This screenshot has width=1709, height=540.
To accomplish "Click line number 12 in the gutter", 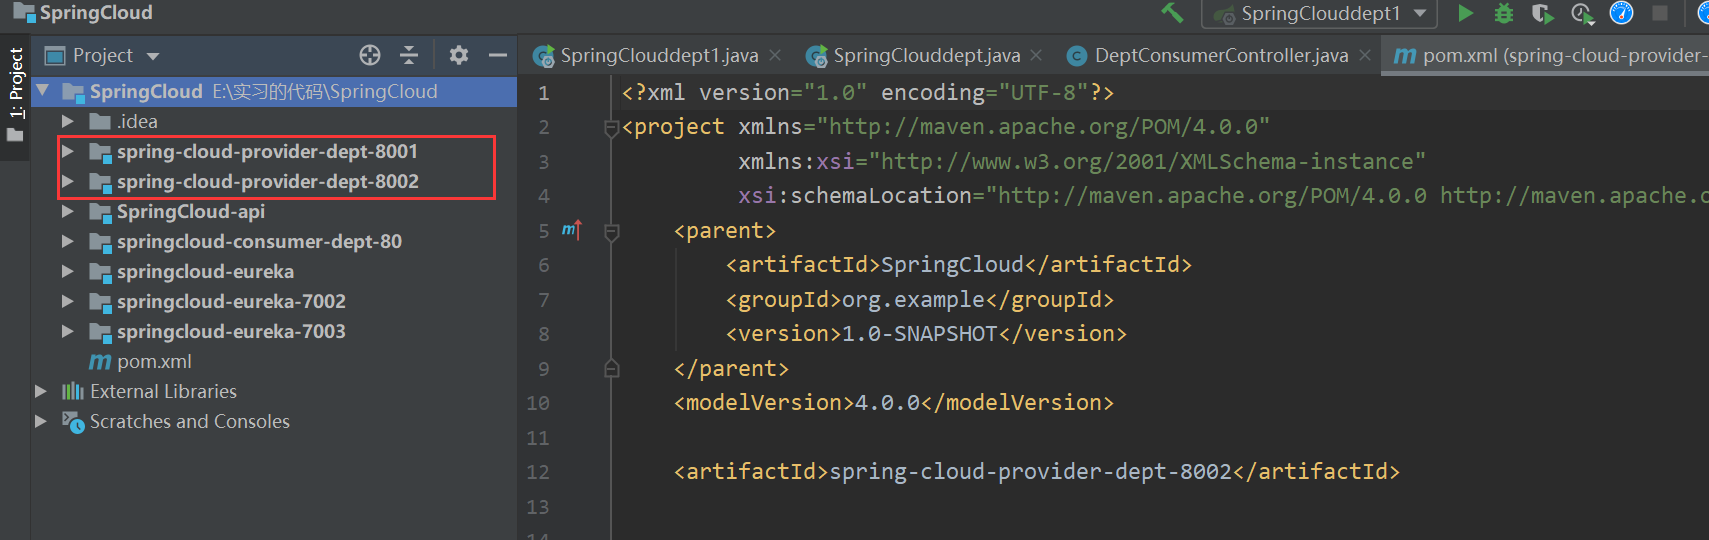I will 538,472.
